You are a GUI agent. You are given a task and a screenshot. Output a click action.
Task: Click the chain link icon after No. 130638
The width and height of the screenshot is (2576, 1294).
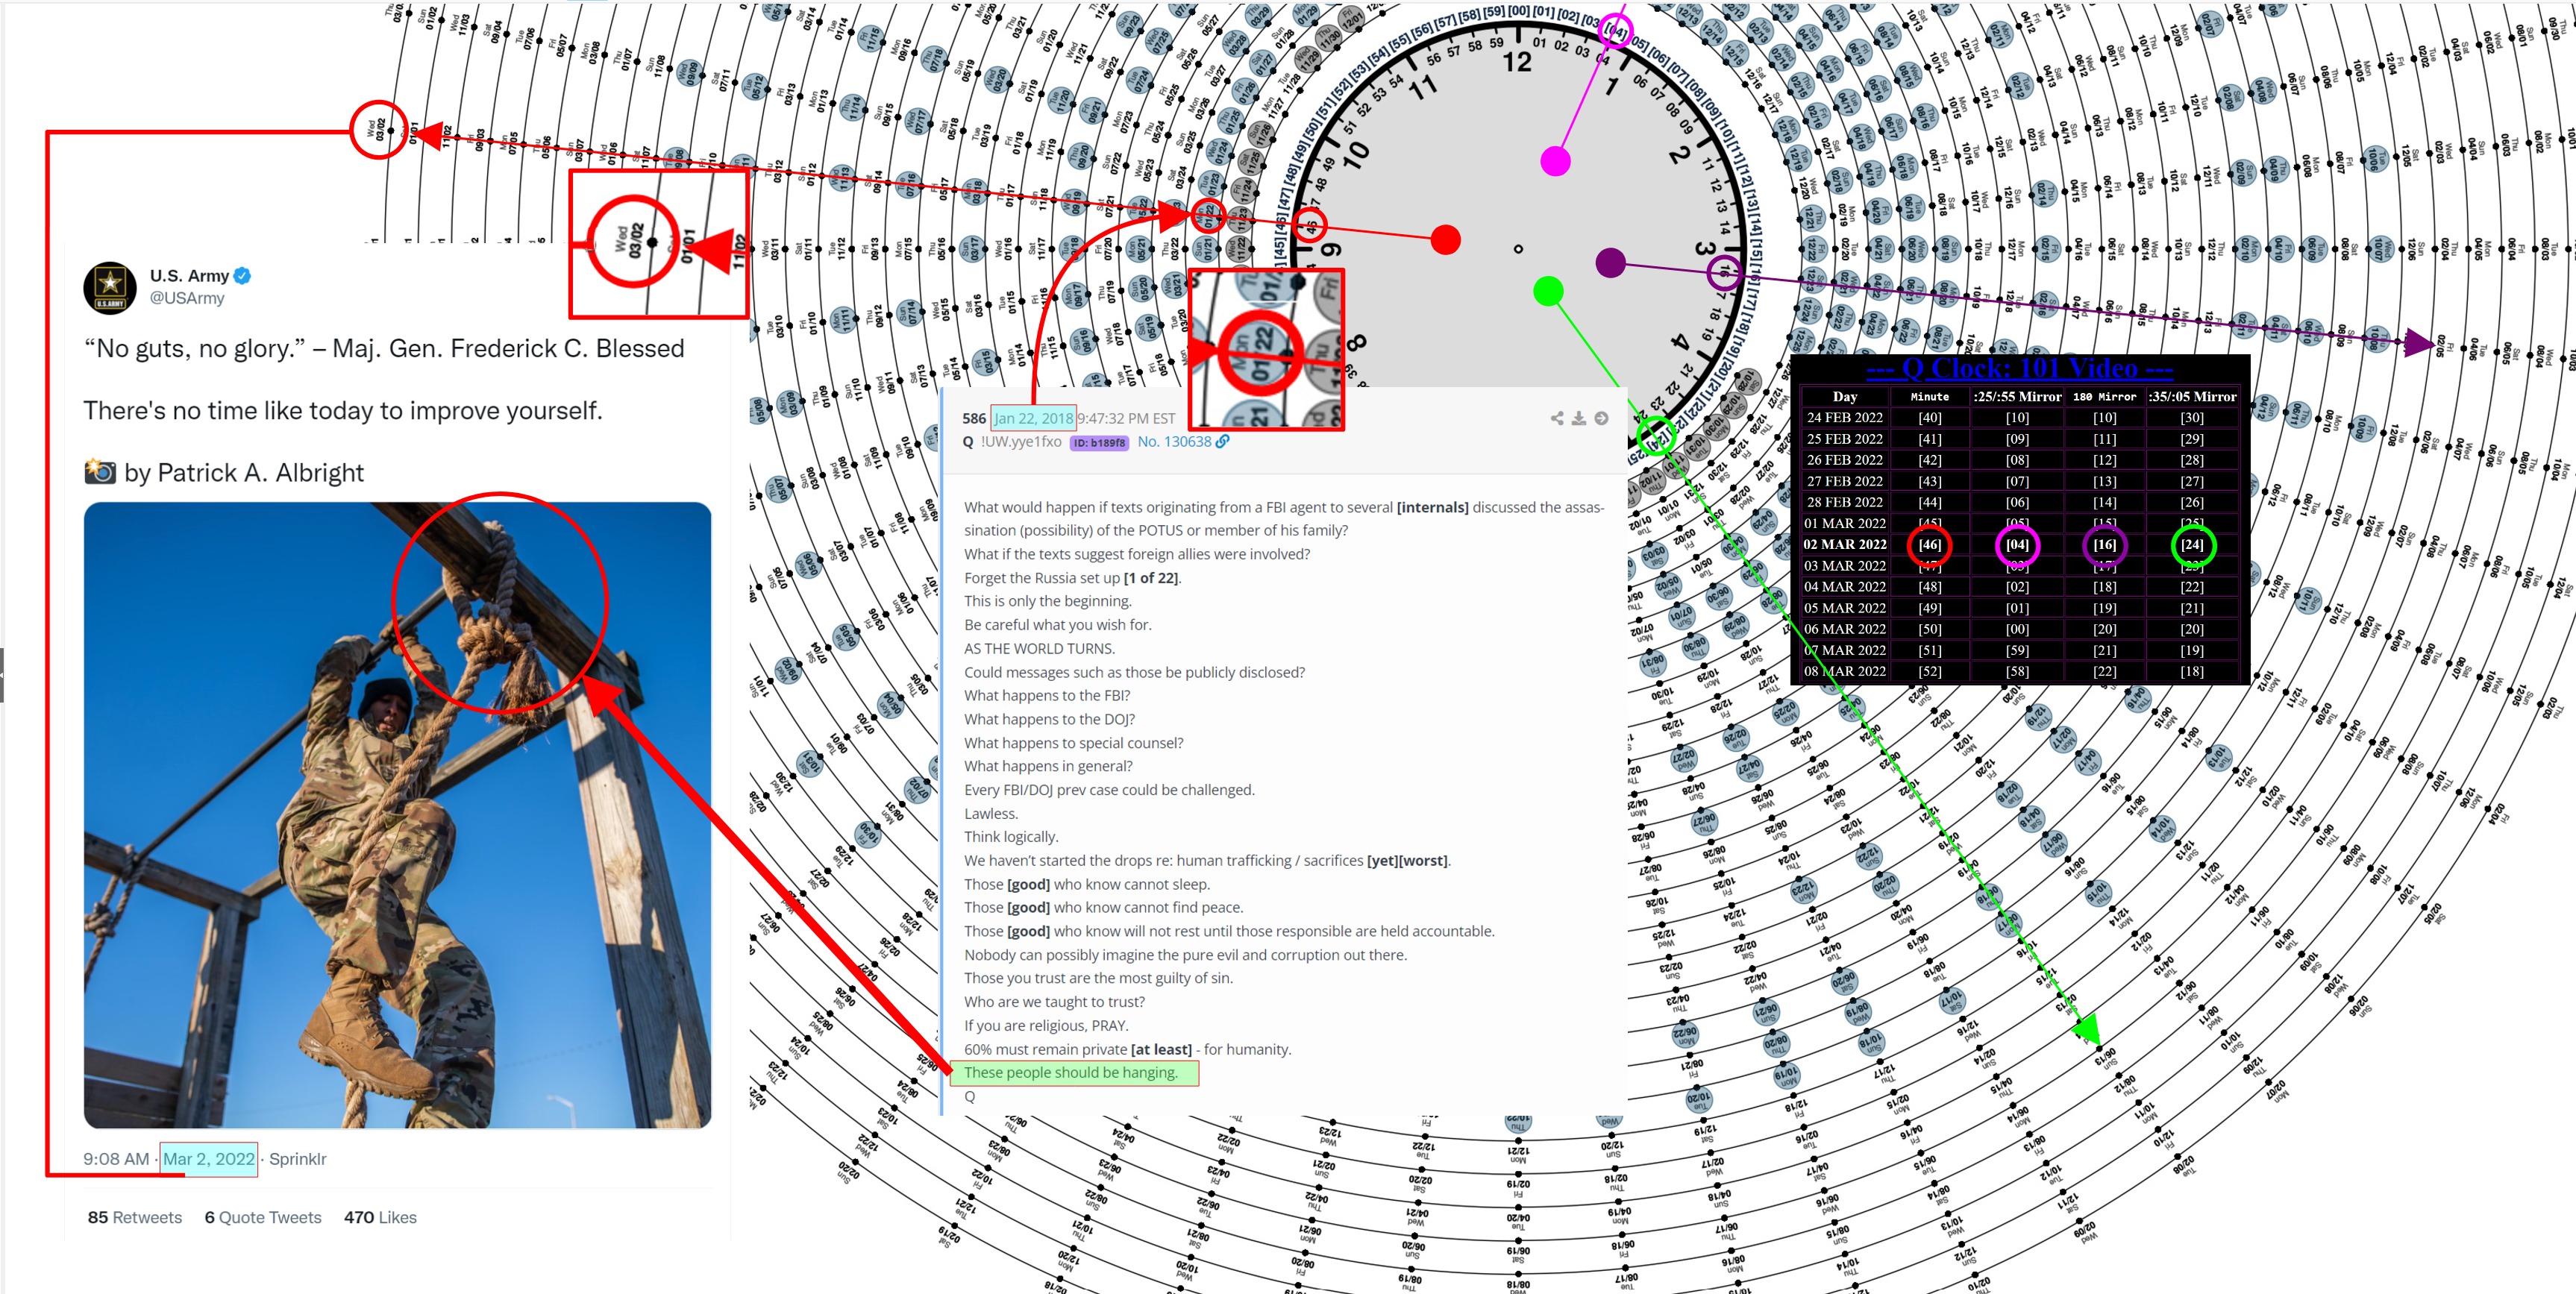coord(1222,441)
